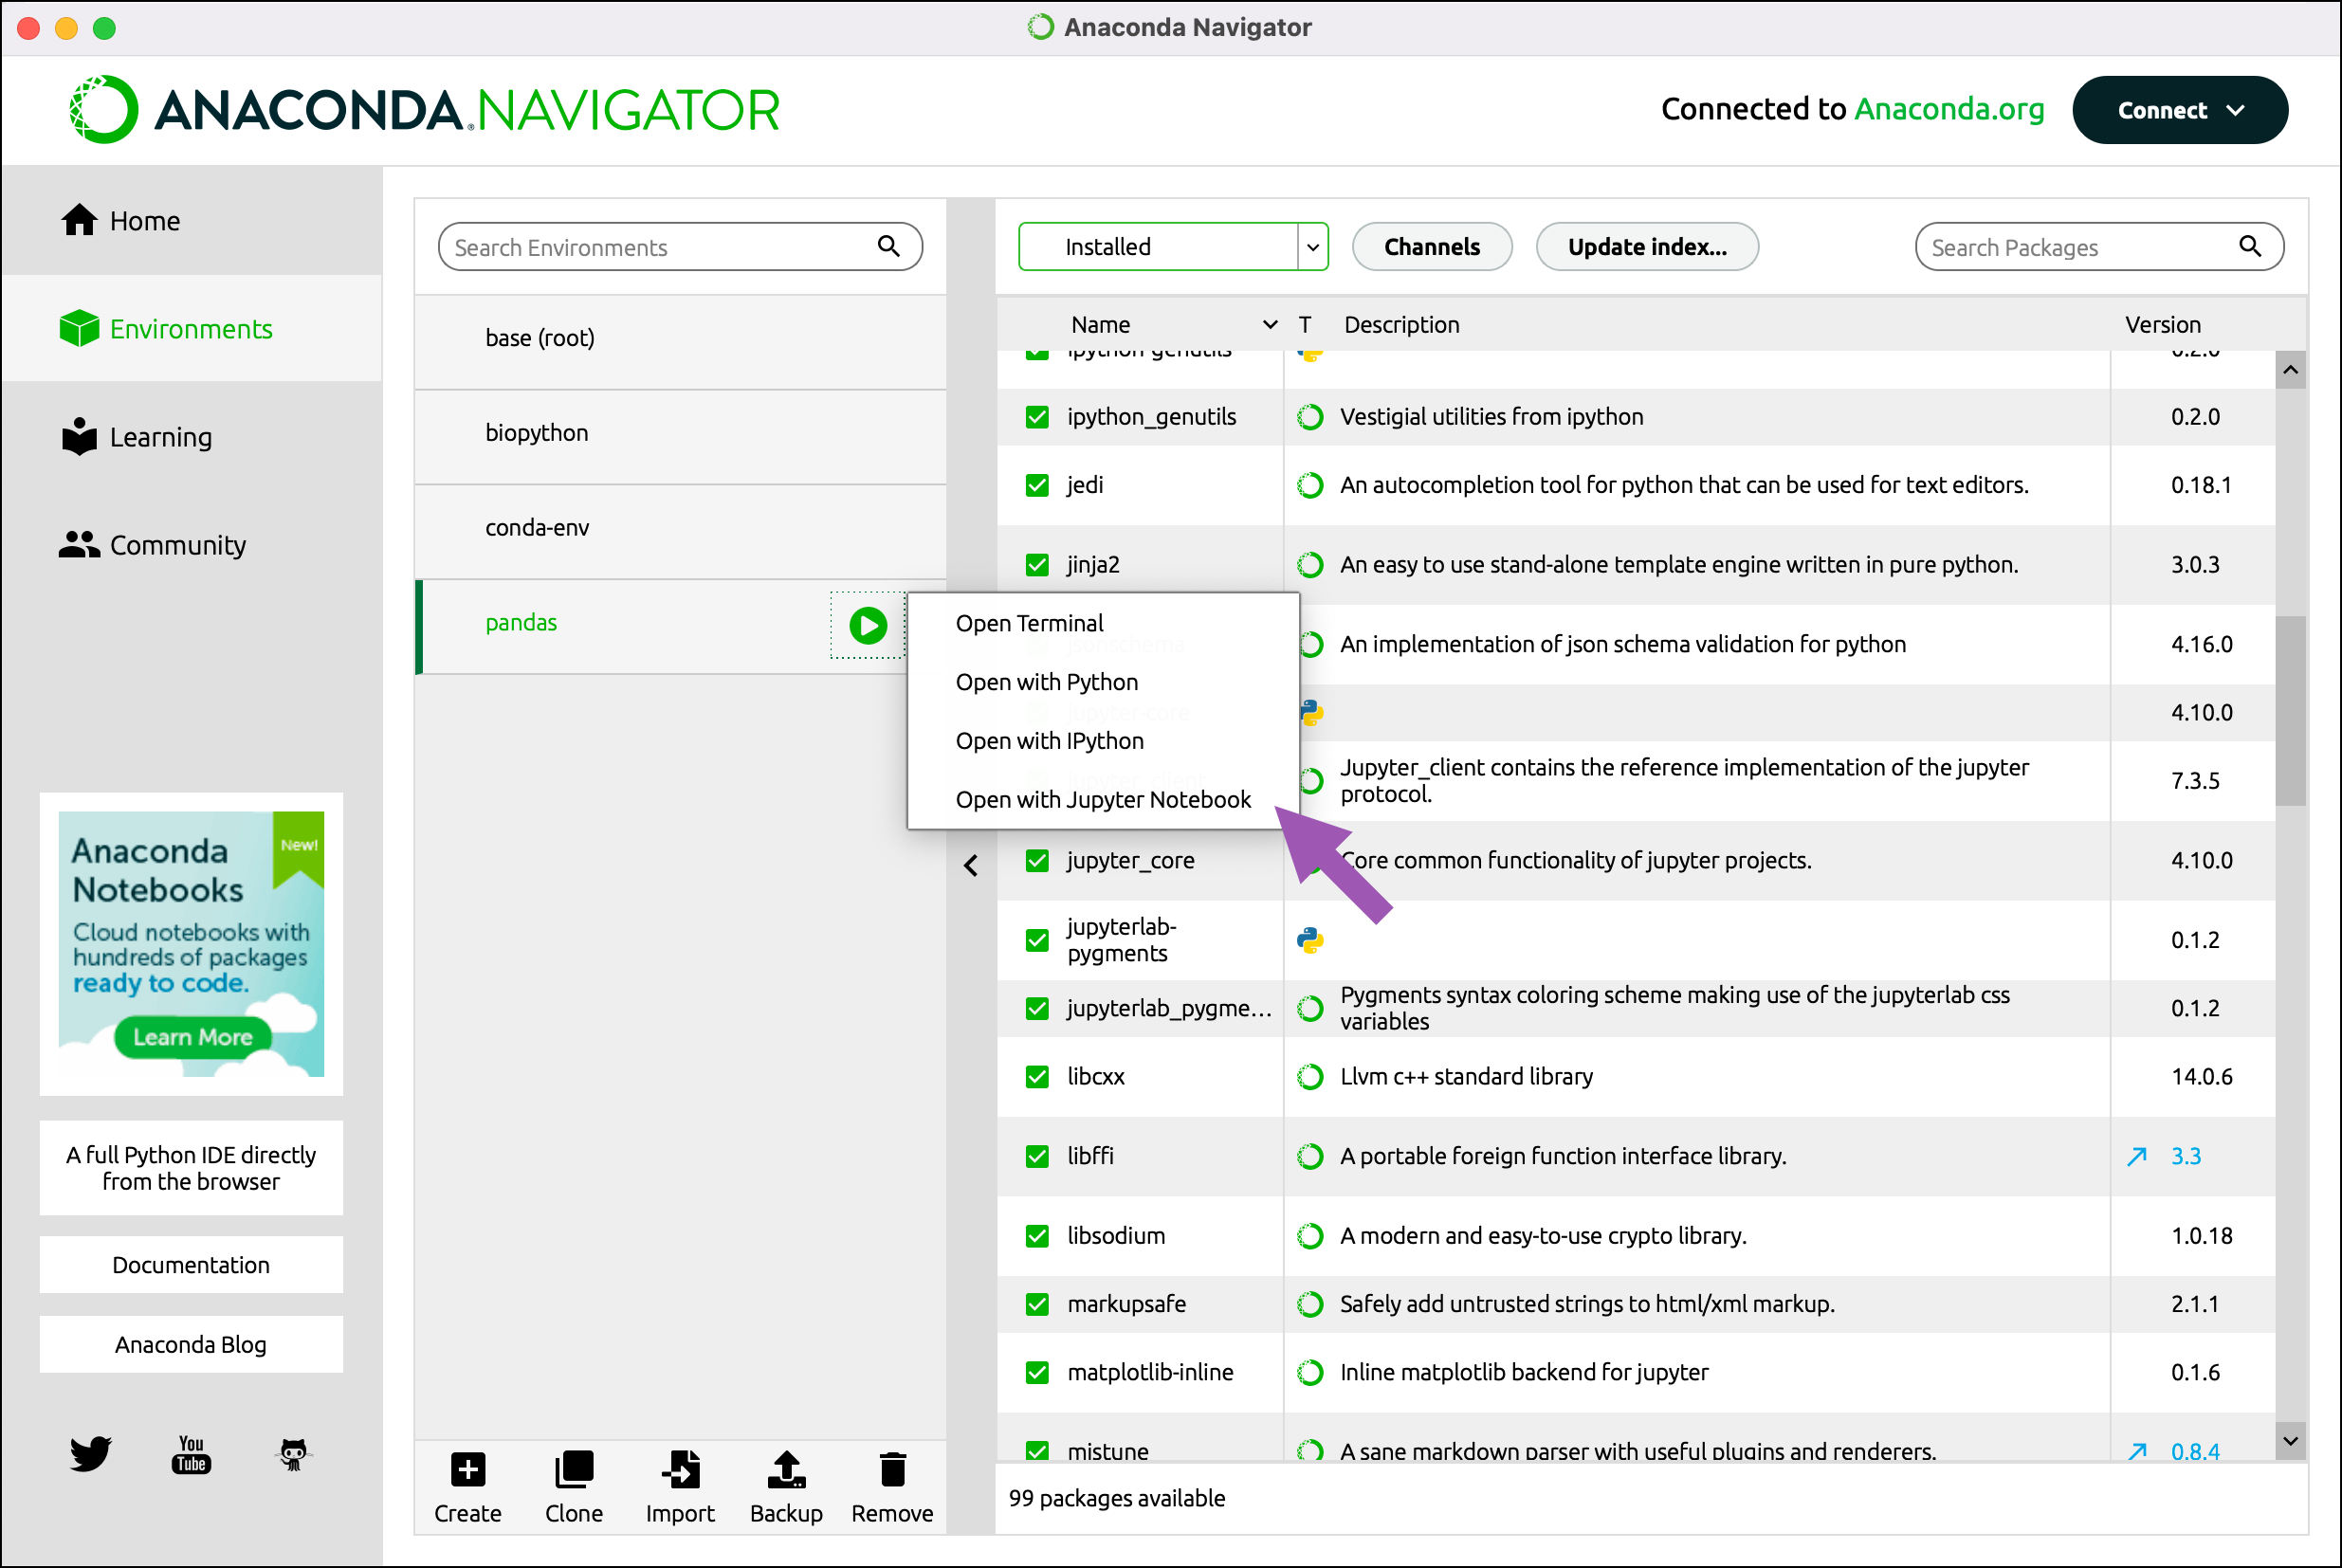Open the Twitter bird icon link
2342x1568 pixels.
click(91, 1454)
